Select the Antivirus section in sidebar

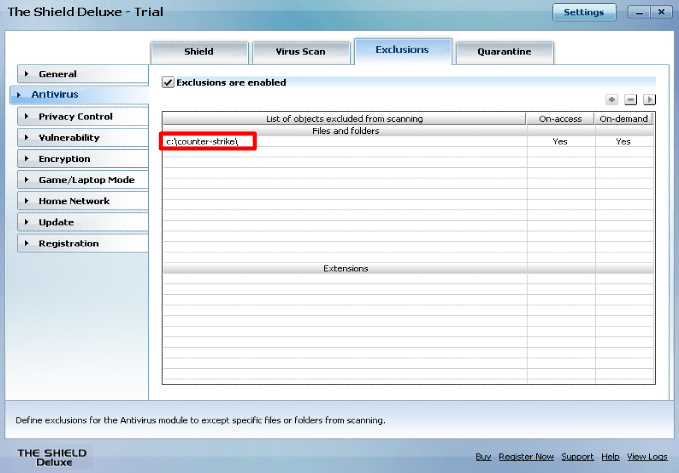[79, 94]
